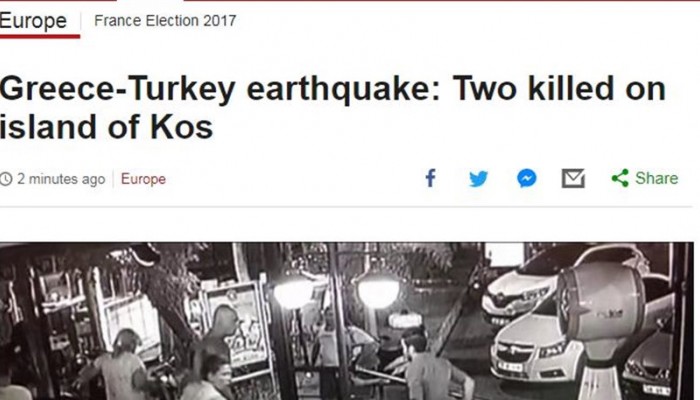Open the France Election 2017 tab
The image size is (700, 400).
pos(165,21)
